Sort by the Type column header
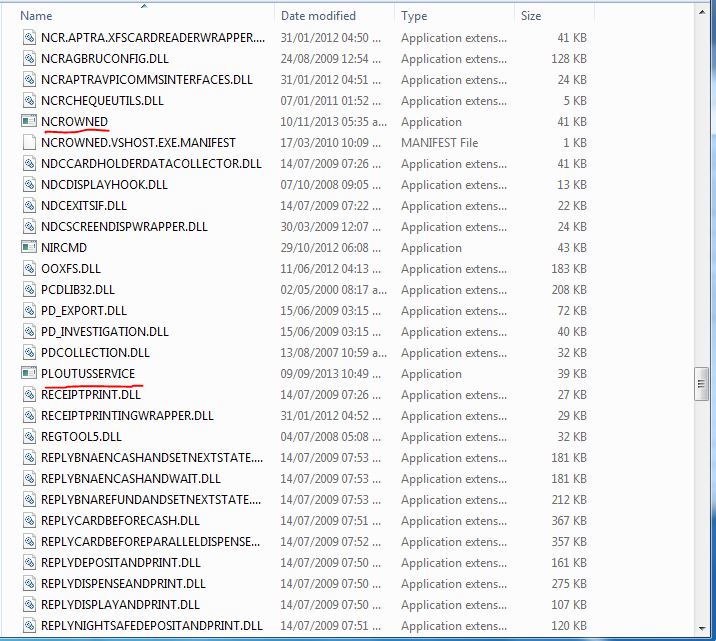The width and height of the screenshot is (716, 641). [414, 16]
